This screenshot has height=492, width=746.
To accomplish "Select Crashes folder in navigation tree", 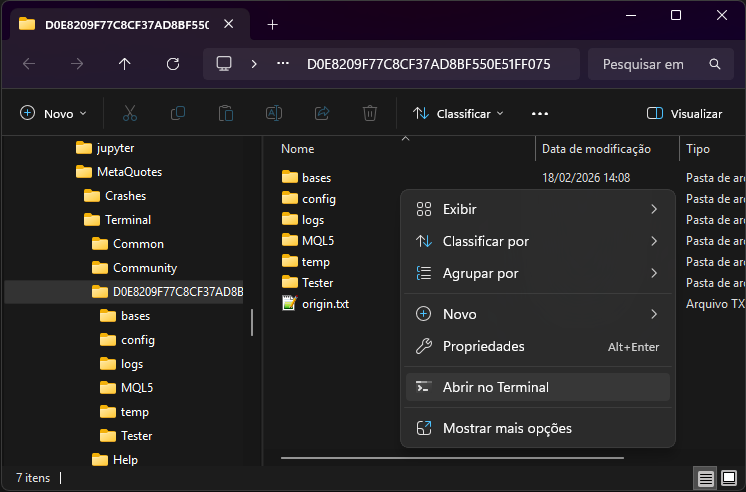I will 115,196.
